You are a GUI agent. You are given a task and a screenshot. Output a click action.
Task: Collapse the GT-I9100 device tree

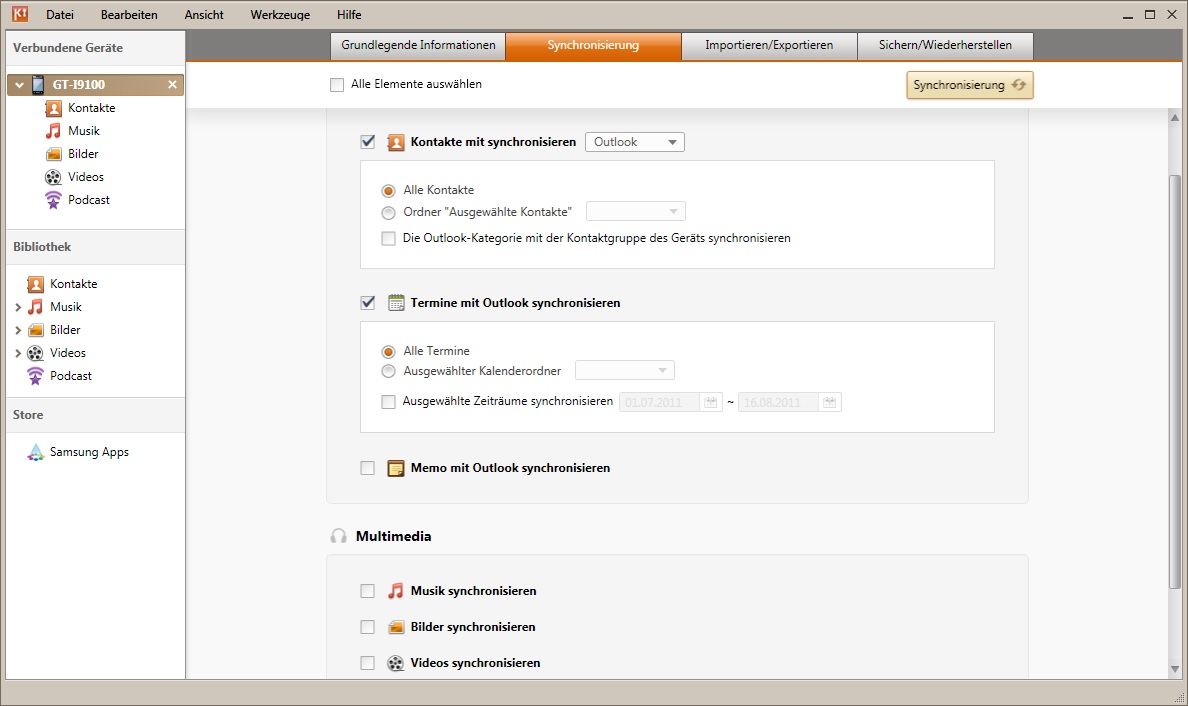(x=19, y=85)
